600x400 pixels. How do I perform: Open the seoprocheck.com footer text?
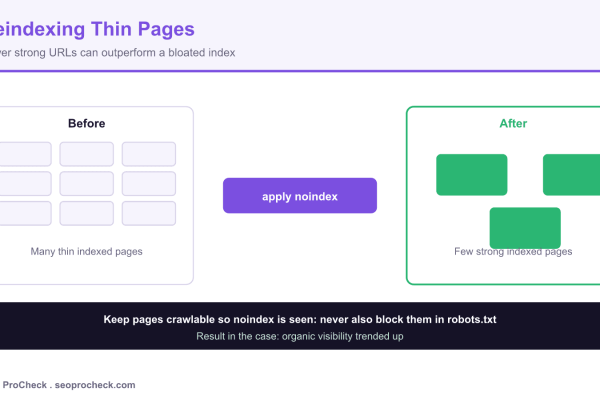(x=95, y=385)
